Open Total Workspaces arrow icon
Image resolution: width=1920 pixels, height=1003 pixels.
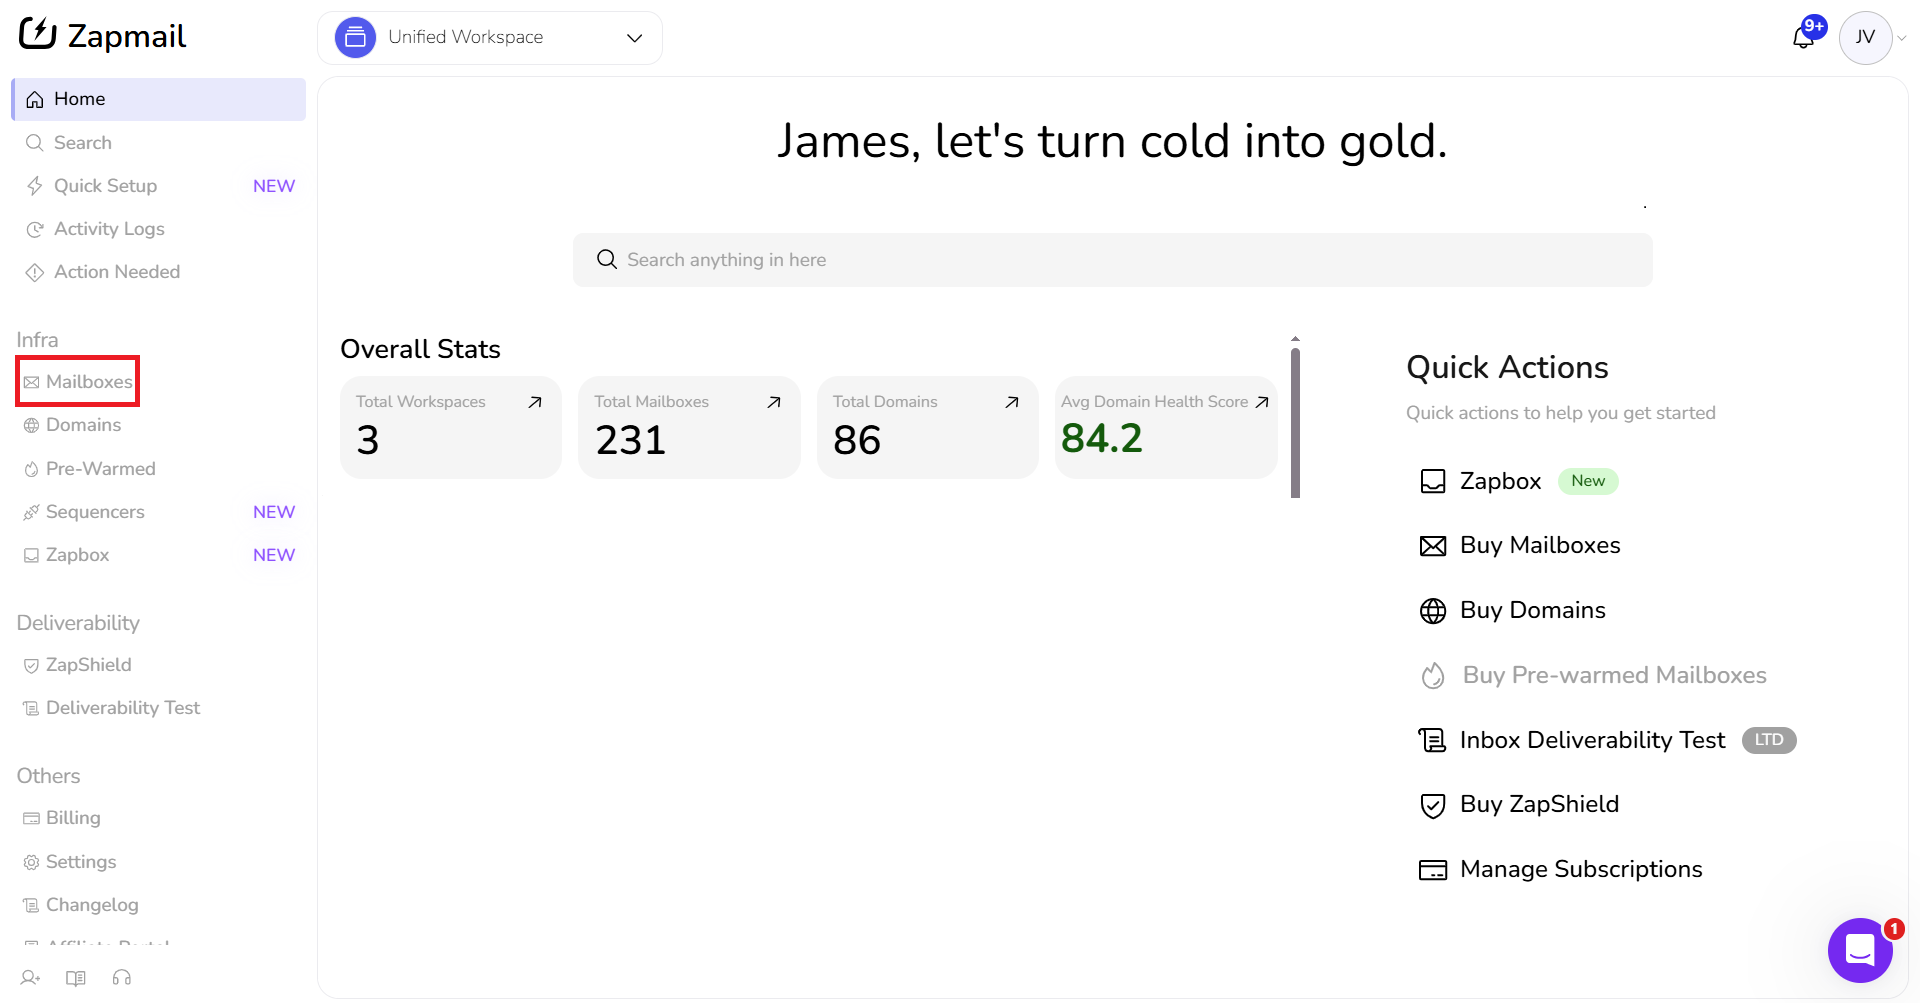(535, 402)
